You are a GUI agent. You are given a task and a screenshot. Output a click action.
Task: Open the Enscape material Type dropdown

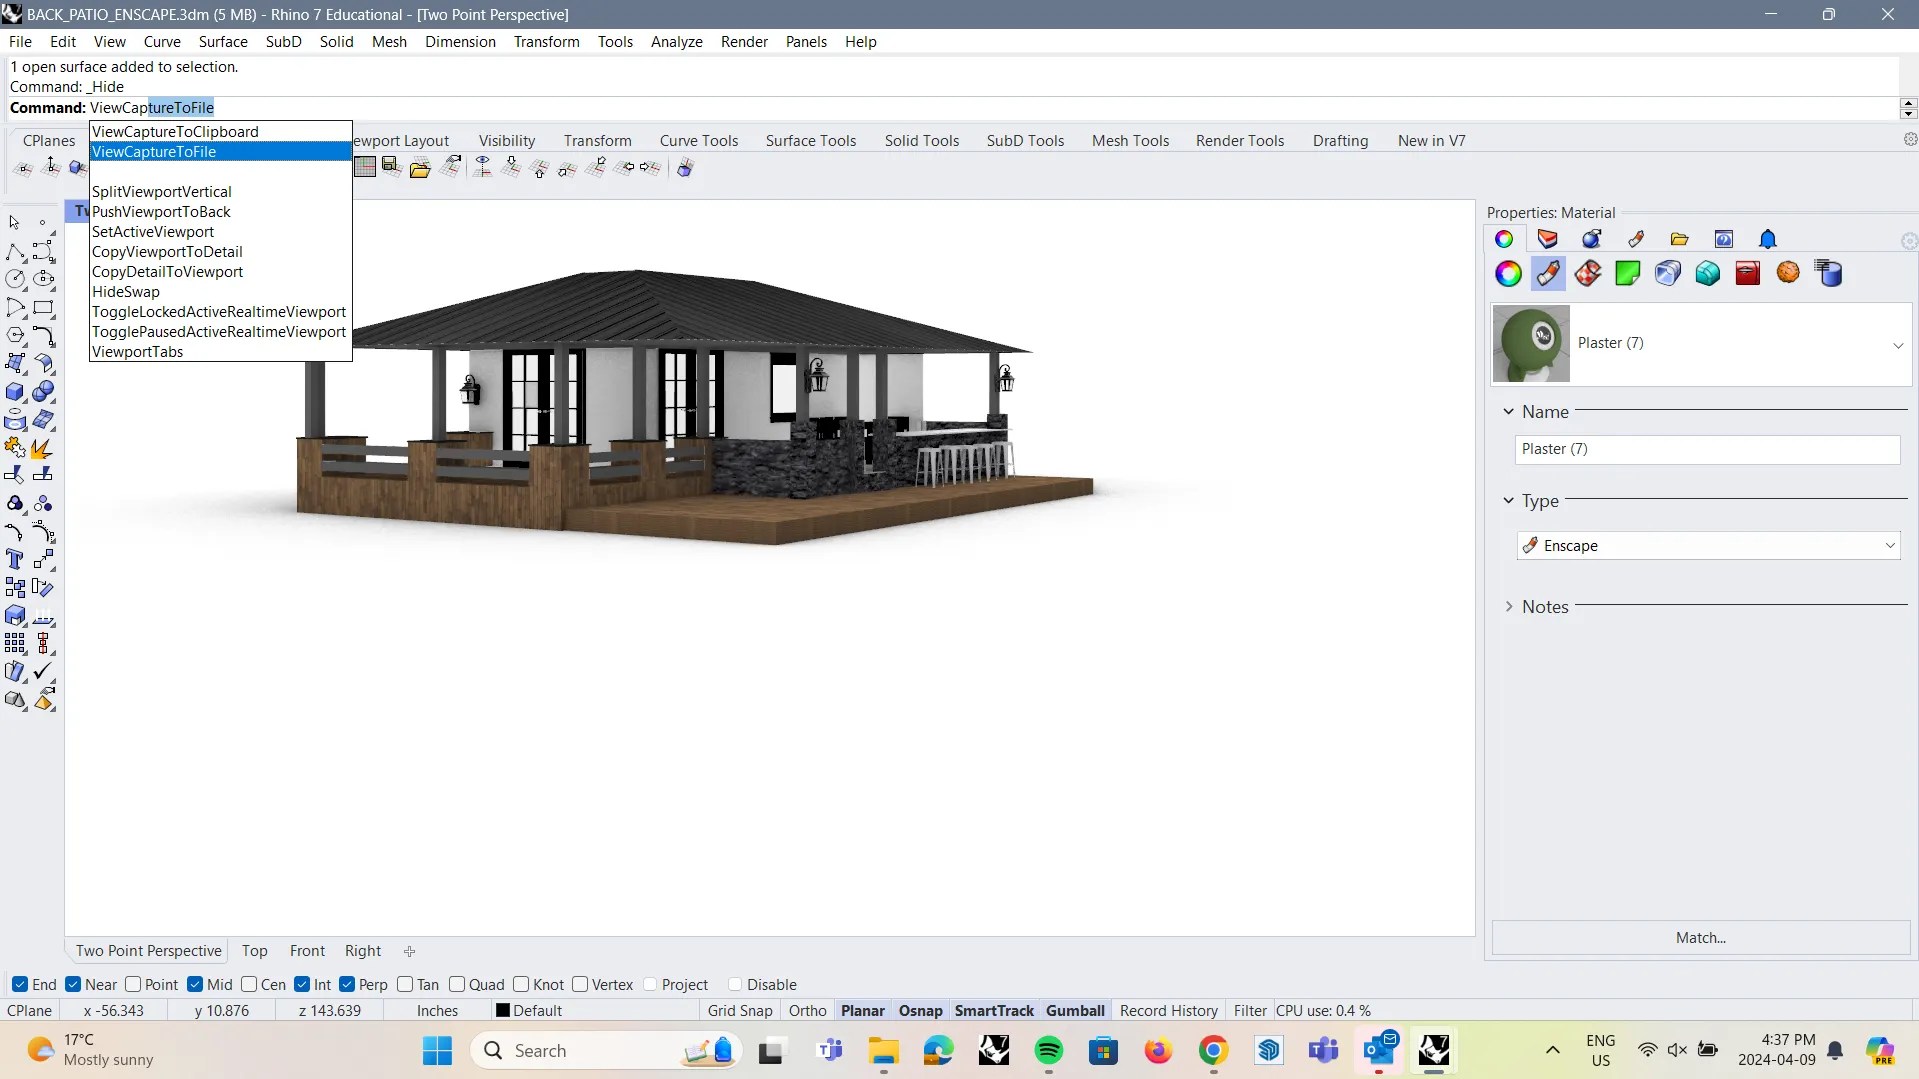pyautogui.click(x=1890, y=545)
